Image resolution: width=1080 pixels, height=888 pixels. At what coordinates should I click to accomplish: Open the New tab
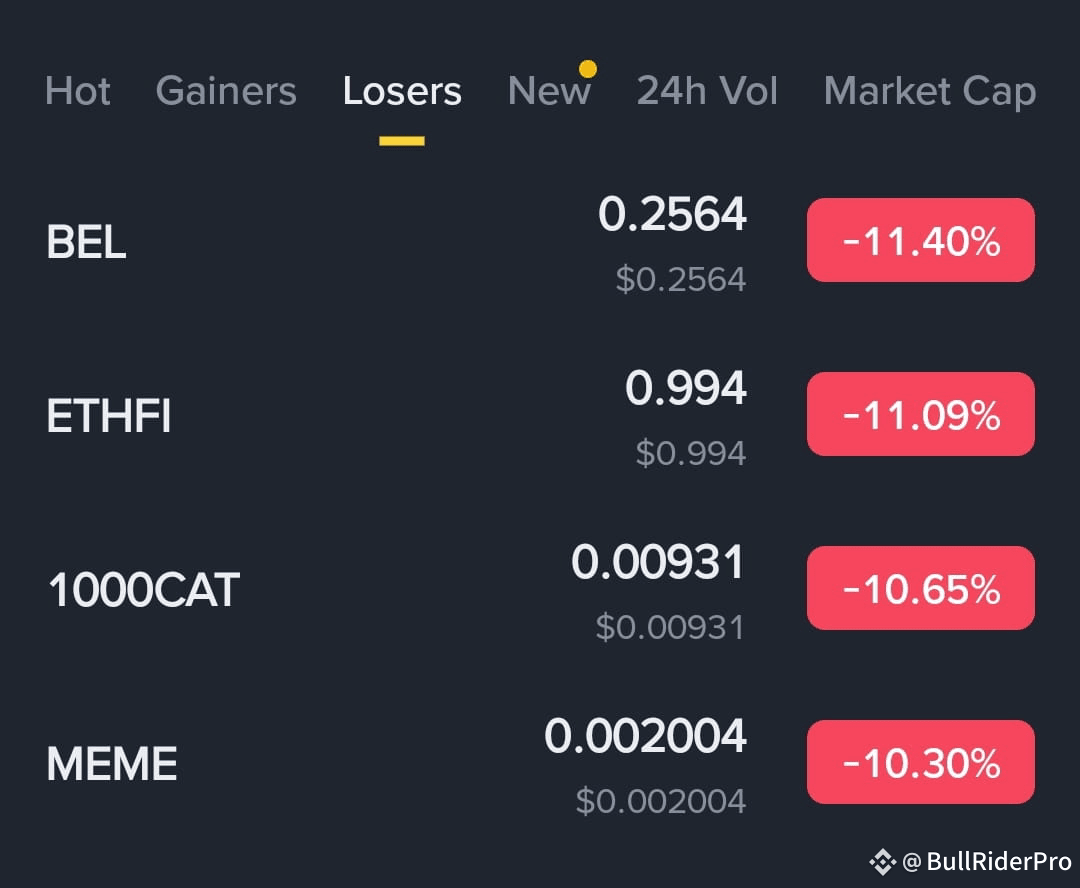click(x=549, y=91)
